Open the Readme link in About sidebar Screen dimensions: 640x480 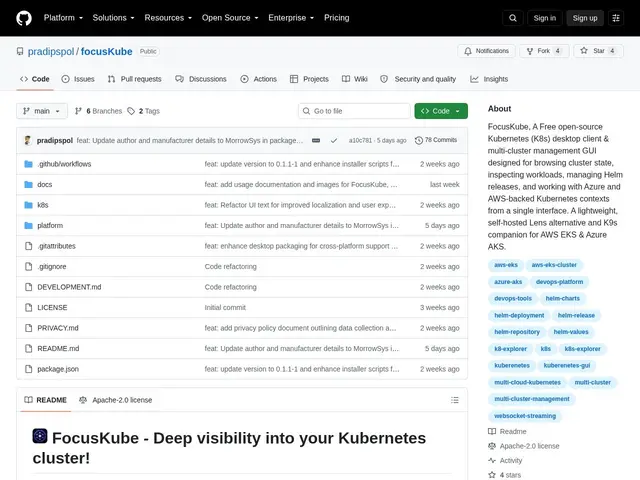(513, 431)
